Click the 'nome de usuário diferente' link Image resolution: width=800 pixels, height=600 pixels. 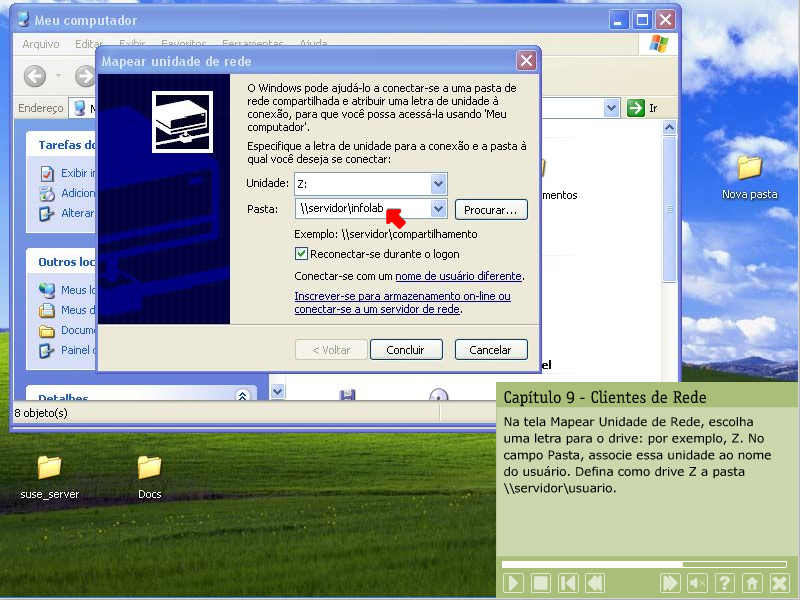tap(458, 276)
